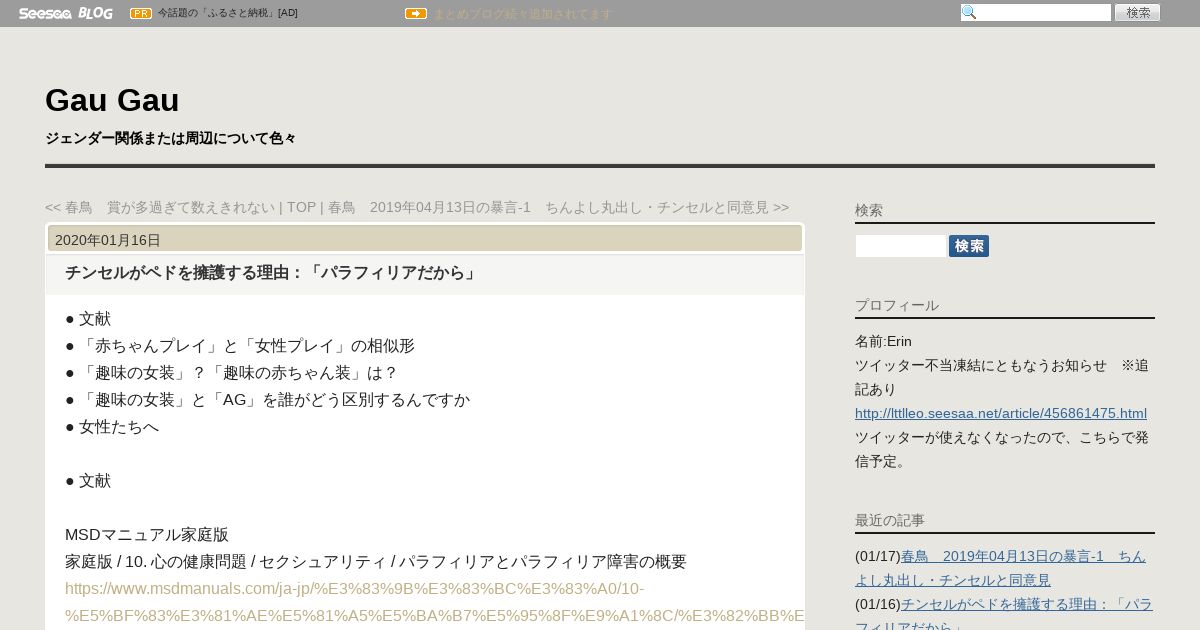Click the プロフィール section heading
Image resolution: width=1200 pixels, height=630 pixels.
tap(897, 305)
